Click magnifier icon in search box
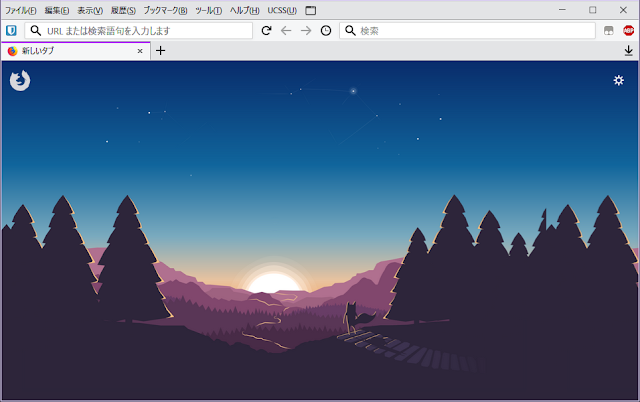 (x=350, y=31)
